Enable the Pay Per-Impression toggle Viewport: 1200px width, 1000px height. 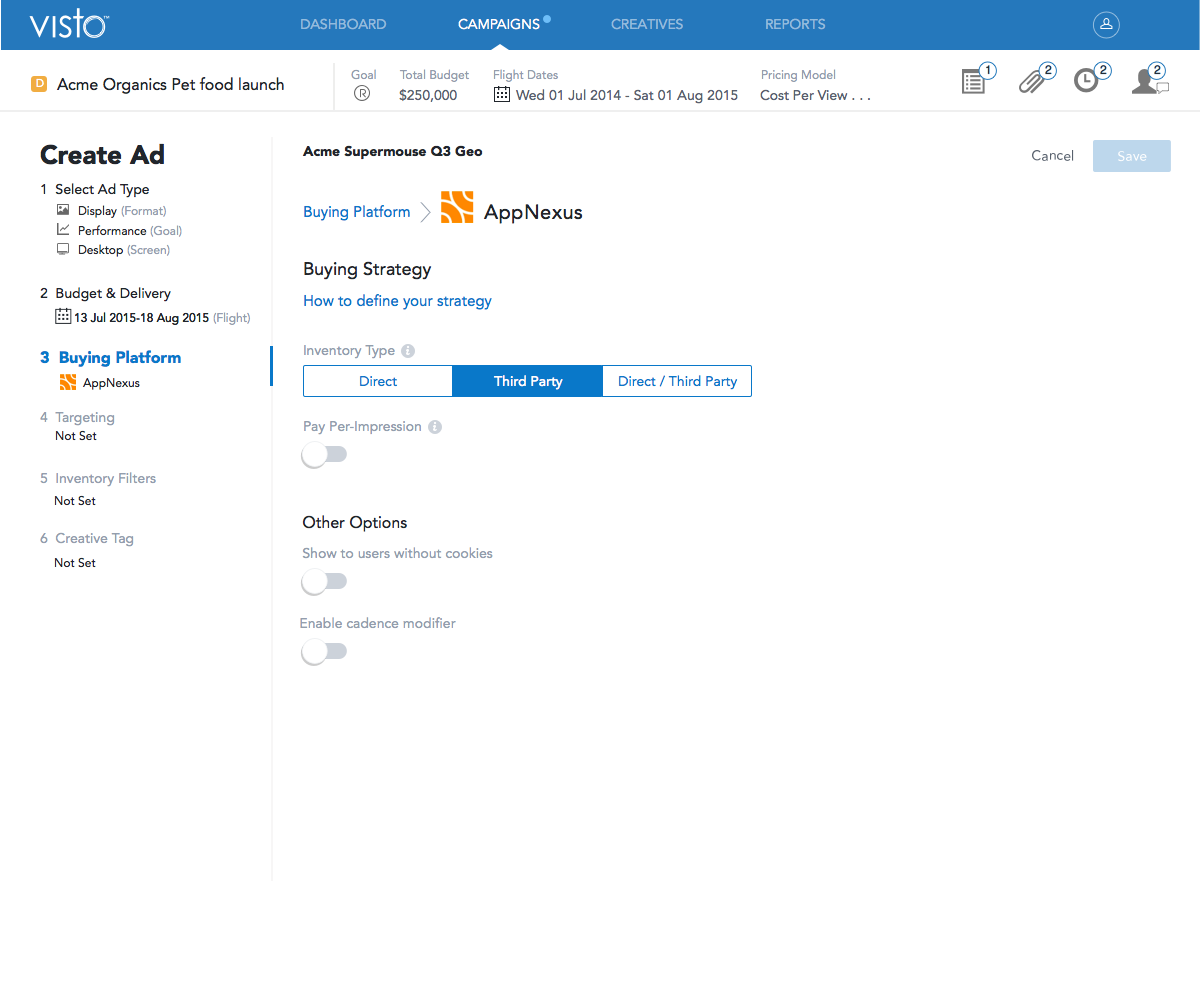[324, 455]
